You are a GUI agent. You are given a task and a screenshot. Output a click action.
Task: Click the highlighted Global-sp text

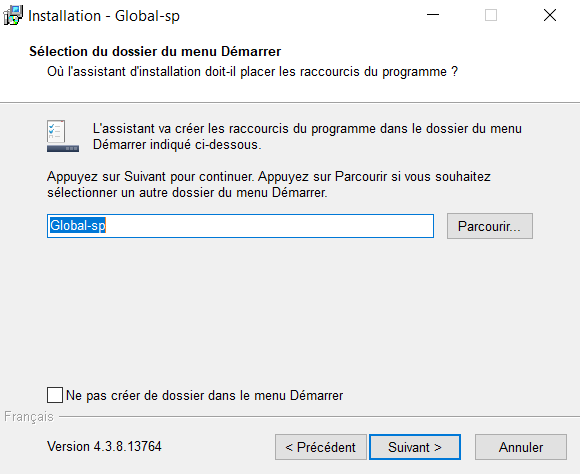click(x=78, y=225)
